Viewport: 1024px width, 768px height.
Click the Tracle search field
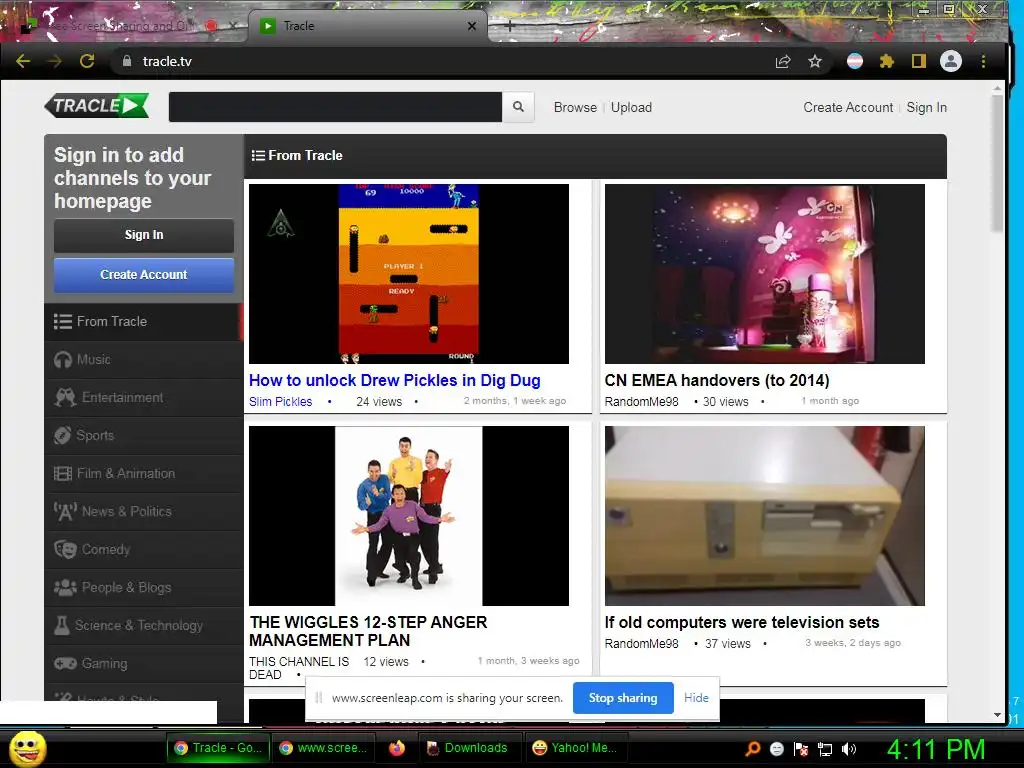point(335,106)
